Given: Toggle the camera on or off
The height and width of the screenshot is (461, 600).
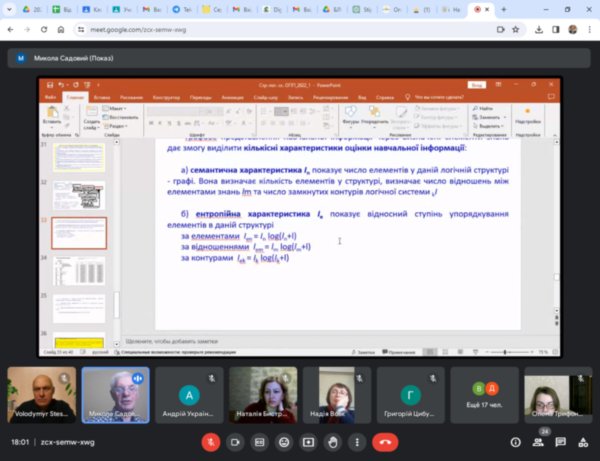Looking at the screenshot, I should click(x=236, y=441).
